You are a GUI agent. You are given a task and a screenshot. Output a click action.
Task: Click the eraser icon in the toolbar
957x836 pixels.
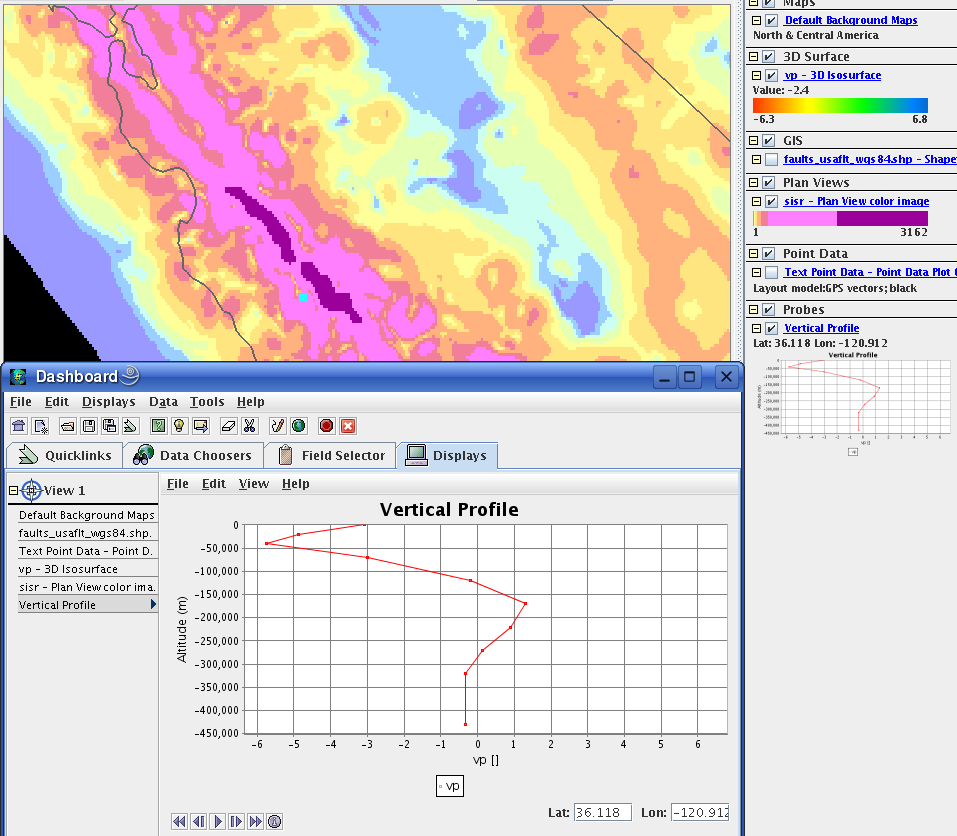(229, 426)
